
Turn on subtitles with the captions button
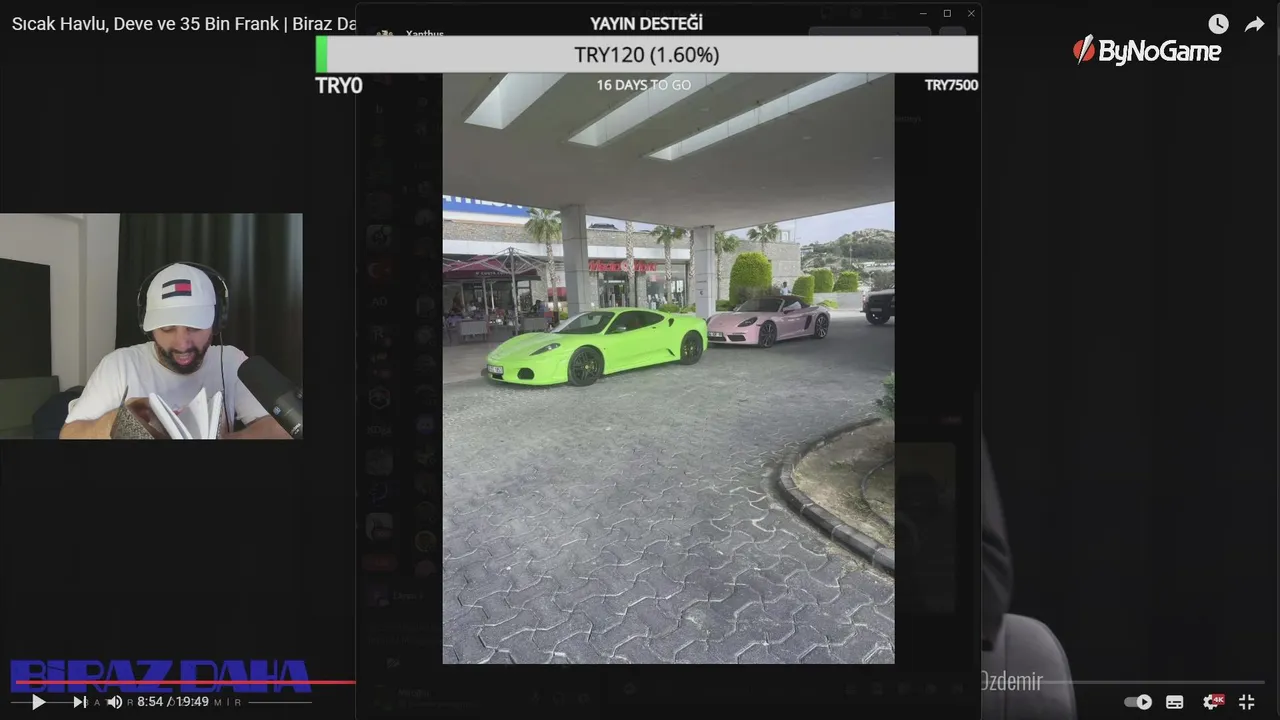coord(1175,702)
